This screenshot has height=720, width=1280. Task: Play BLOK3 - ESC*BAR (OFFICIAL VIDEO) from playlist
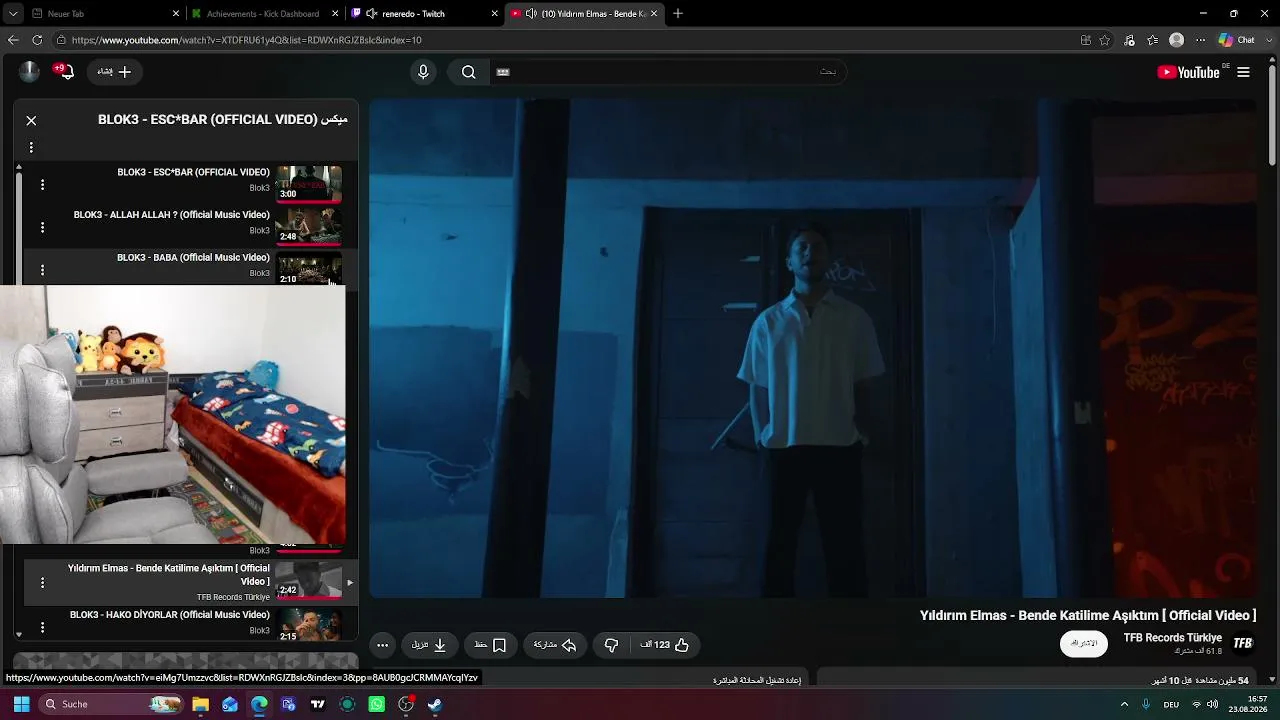click(193, 172)
